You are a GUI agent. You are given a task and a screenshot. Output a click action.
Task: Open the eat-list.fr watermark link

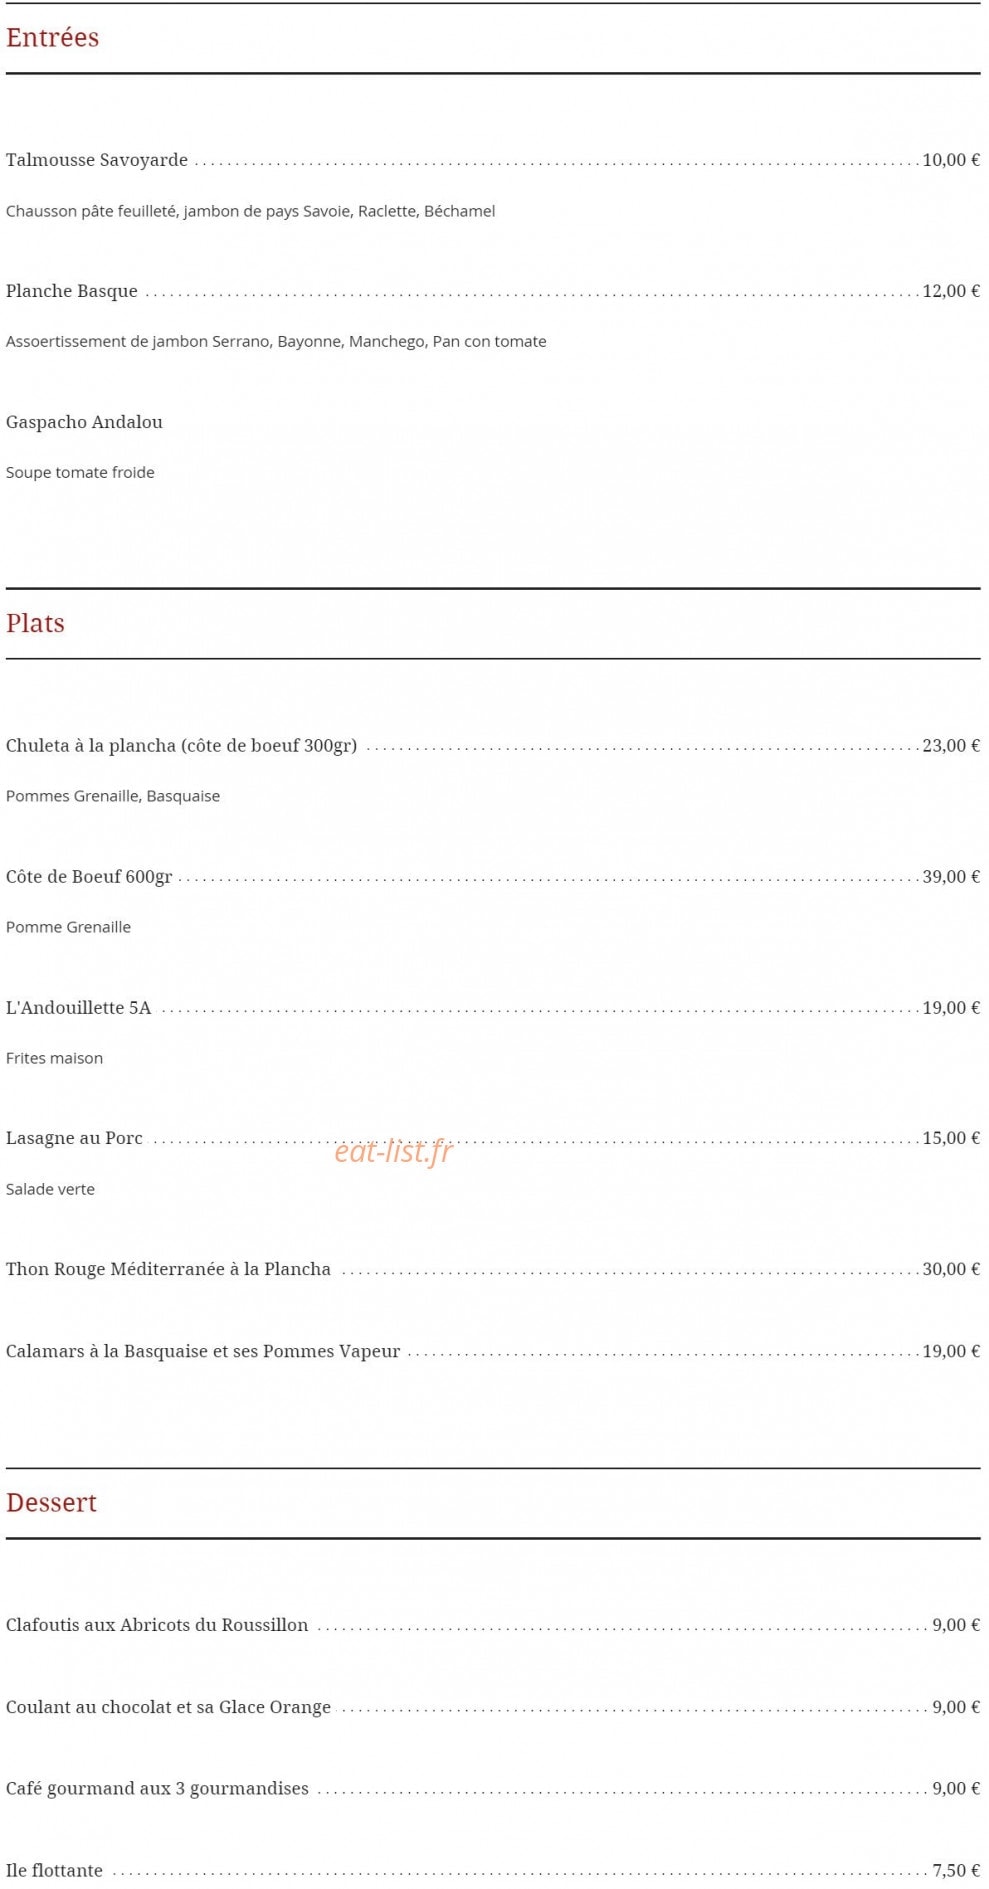(393, 1152)
